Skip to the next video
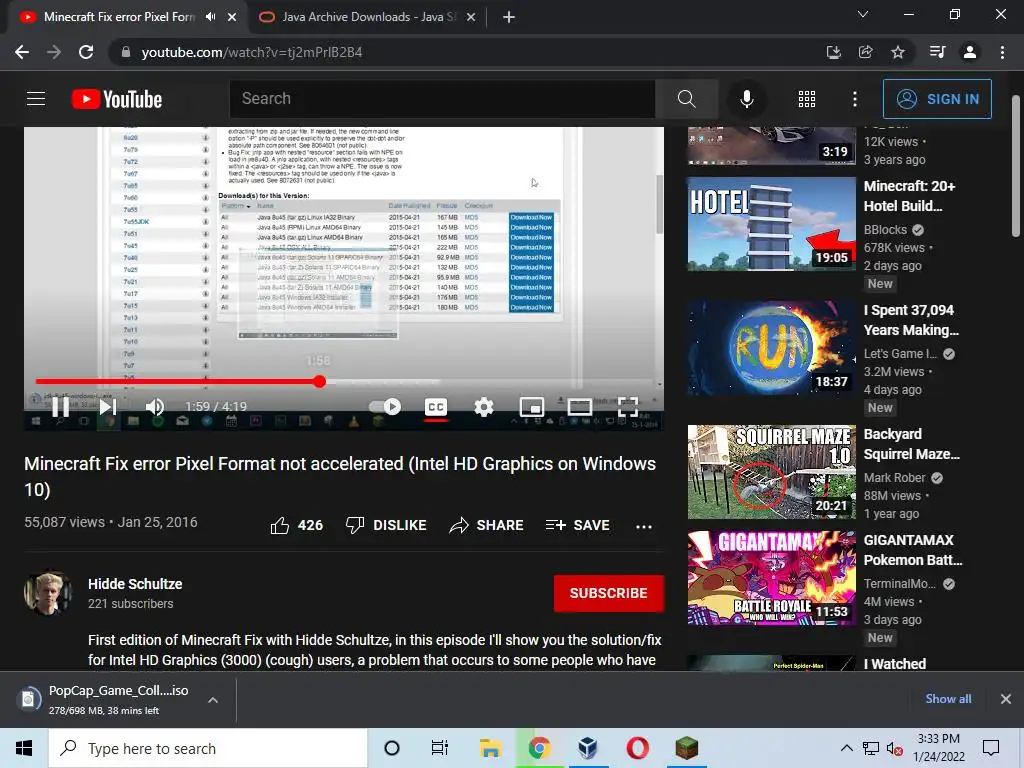Image resolution: width=1024 pixels, height=768 pixels. click(108, 407)
